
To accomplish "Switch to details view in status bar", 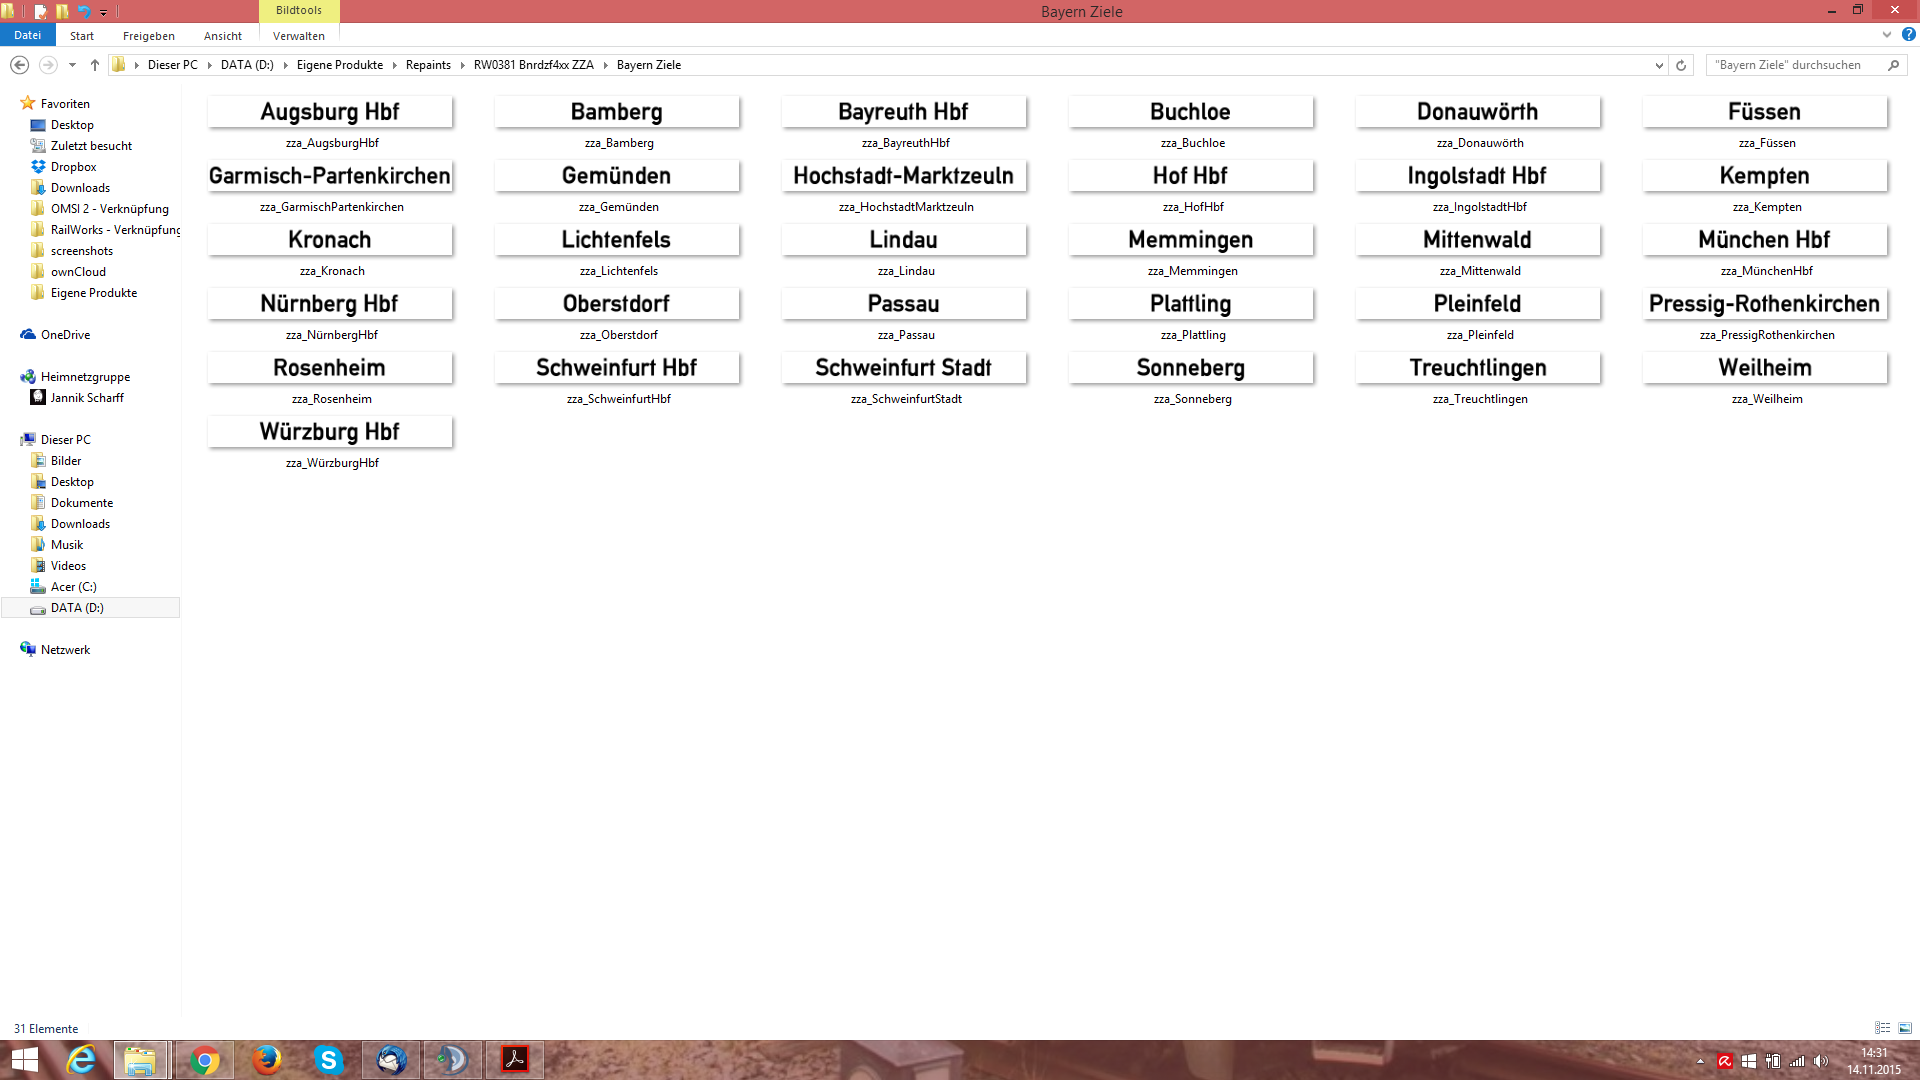I will point(1882,1028).
